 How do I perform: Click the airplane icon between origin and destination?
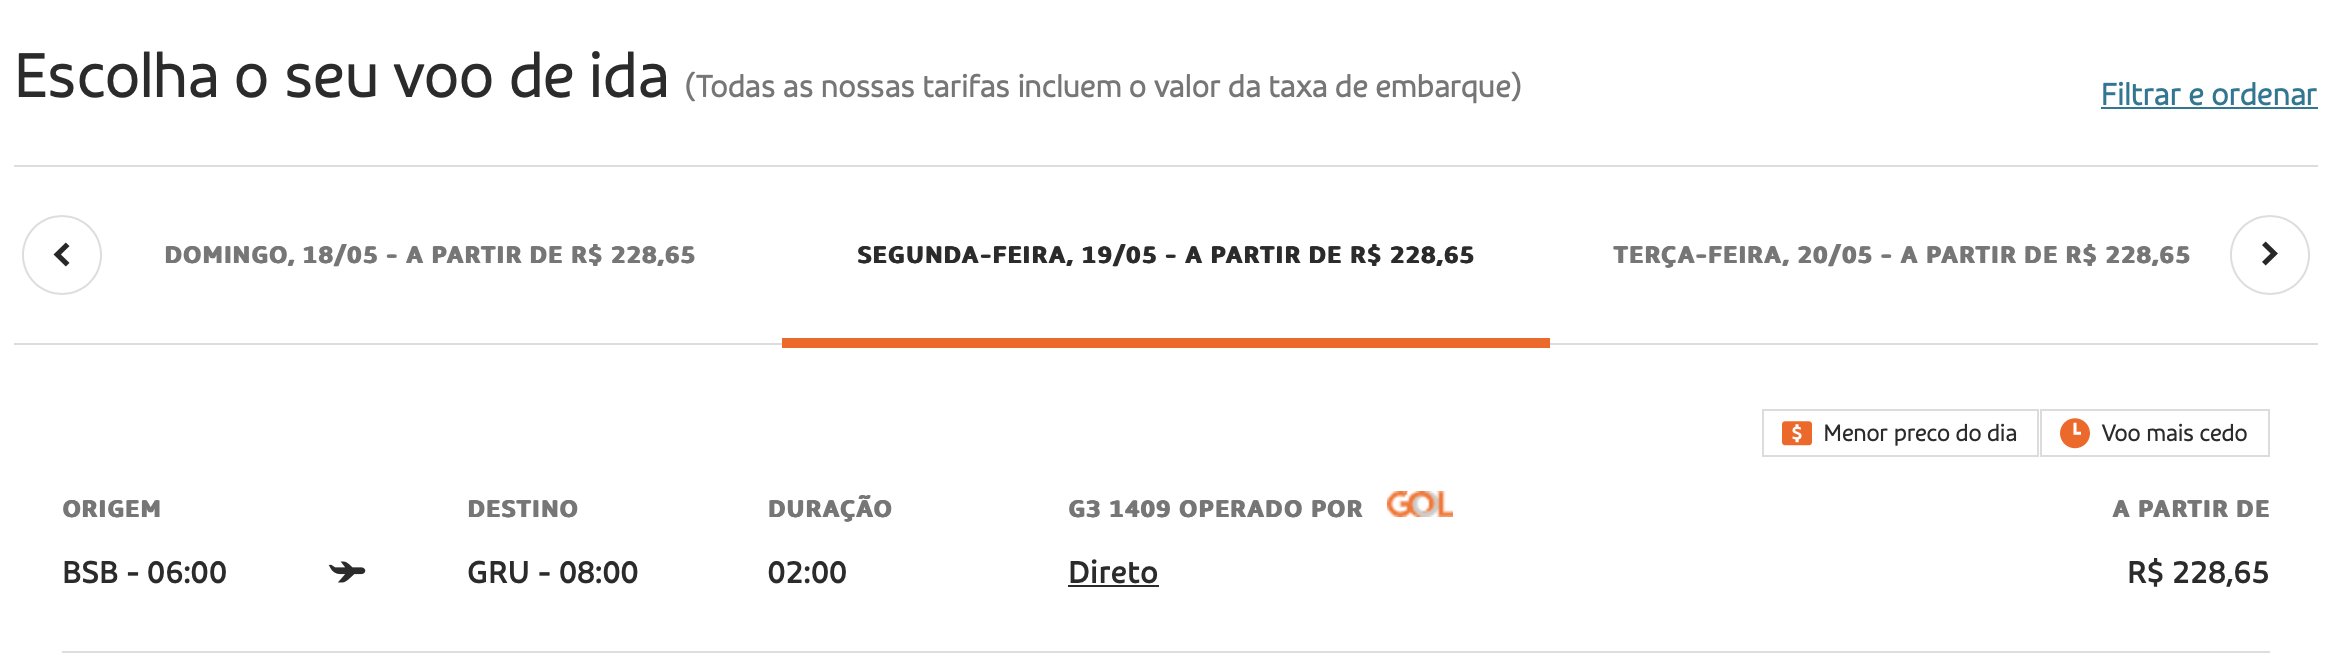347,572
